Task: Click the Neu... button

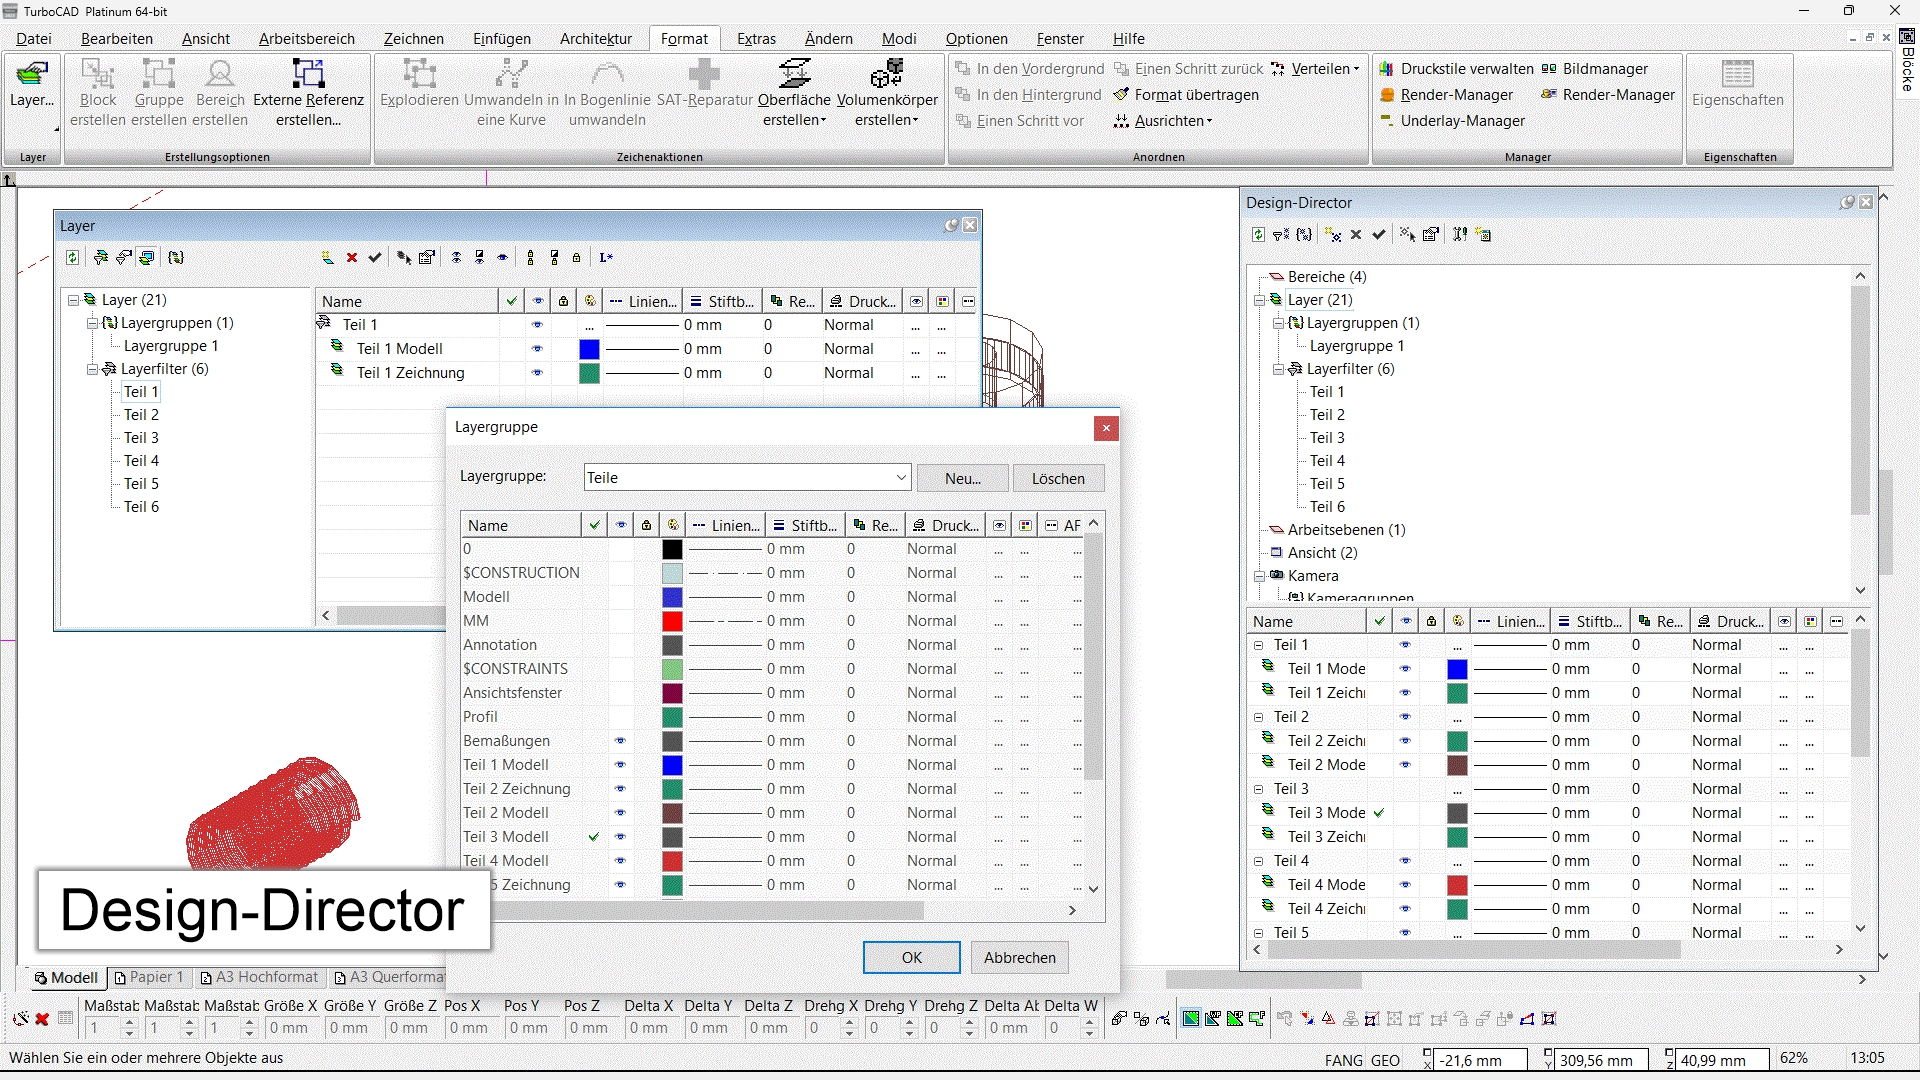Action: click(962, 479)
